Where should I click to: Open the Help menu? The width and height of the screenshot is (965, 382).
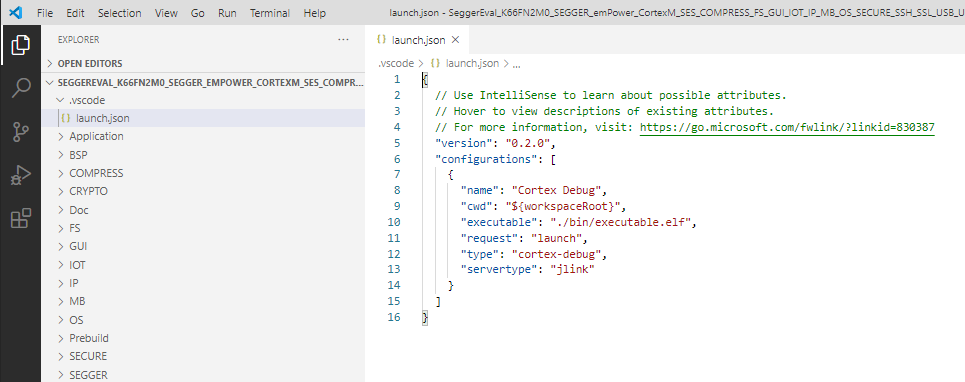click(x=314, y=13)
